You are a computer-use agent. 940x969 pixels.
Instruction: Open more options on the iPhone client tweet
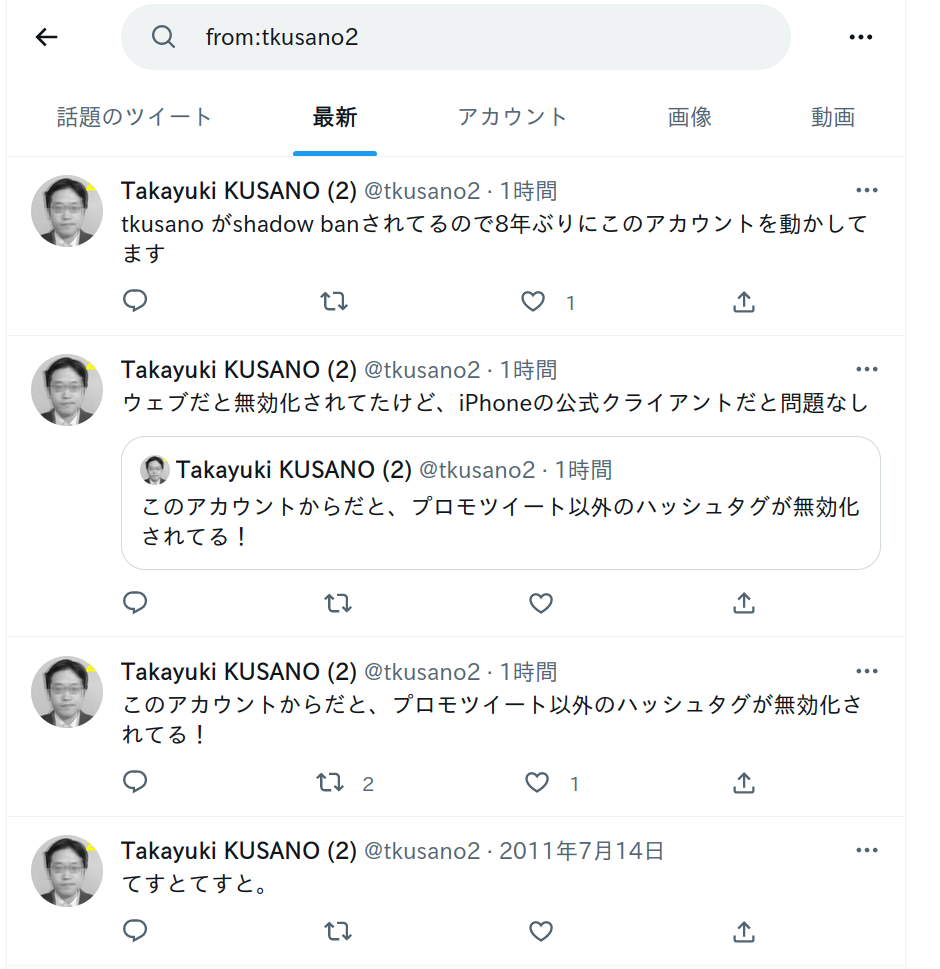(x=866, y=370)
